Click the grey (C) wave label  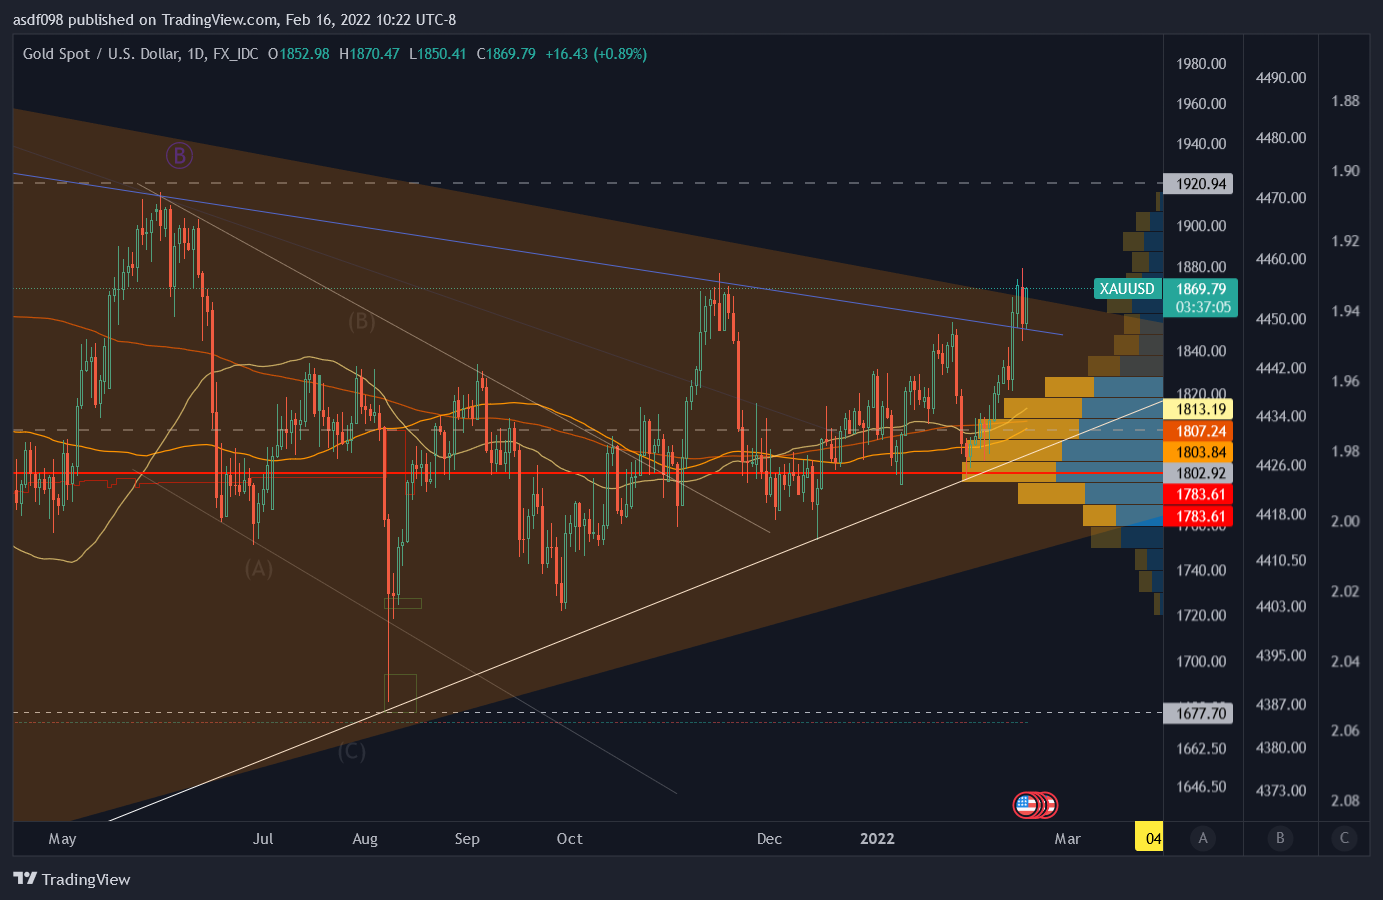(x=351, y=751)
